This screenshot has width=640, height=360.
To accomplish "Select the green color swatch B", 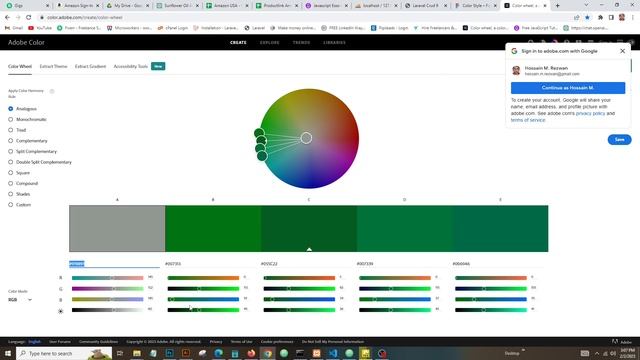I will coord(213,229).
